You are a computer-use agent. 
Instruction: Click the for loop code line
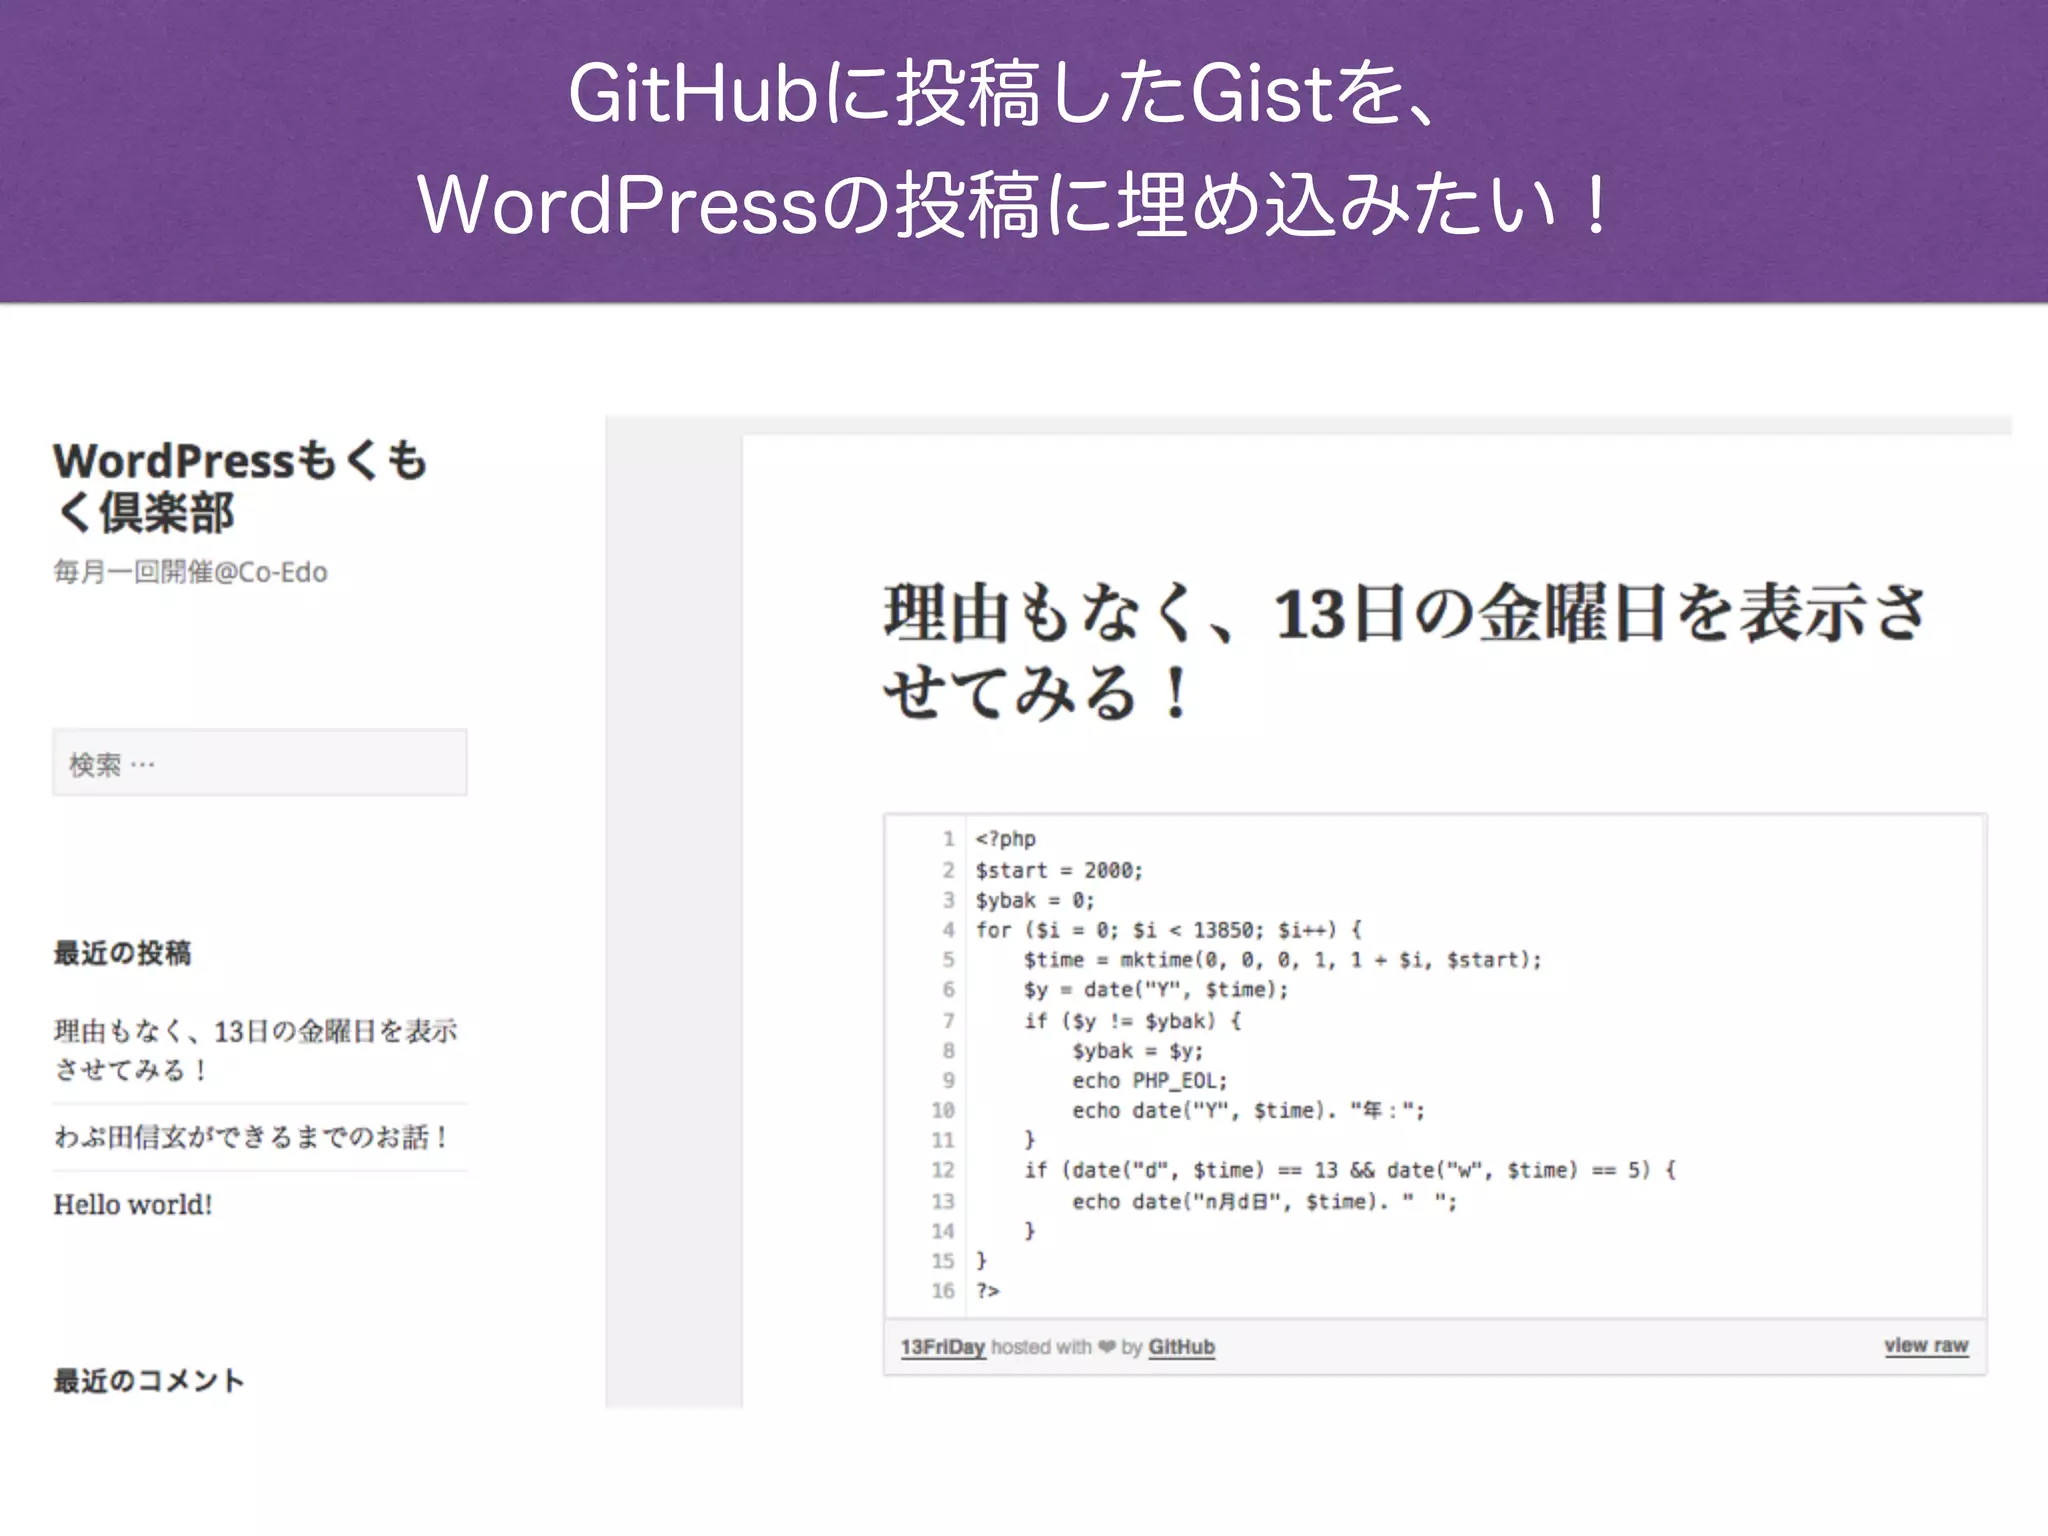[x=1169, y=930]
